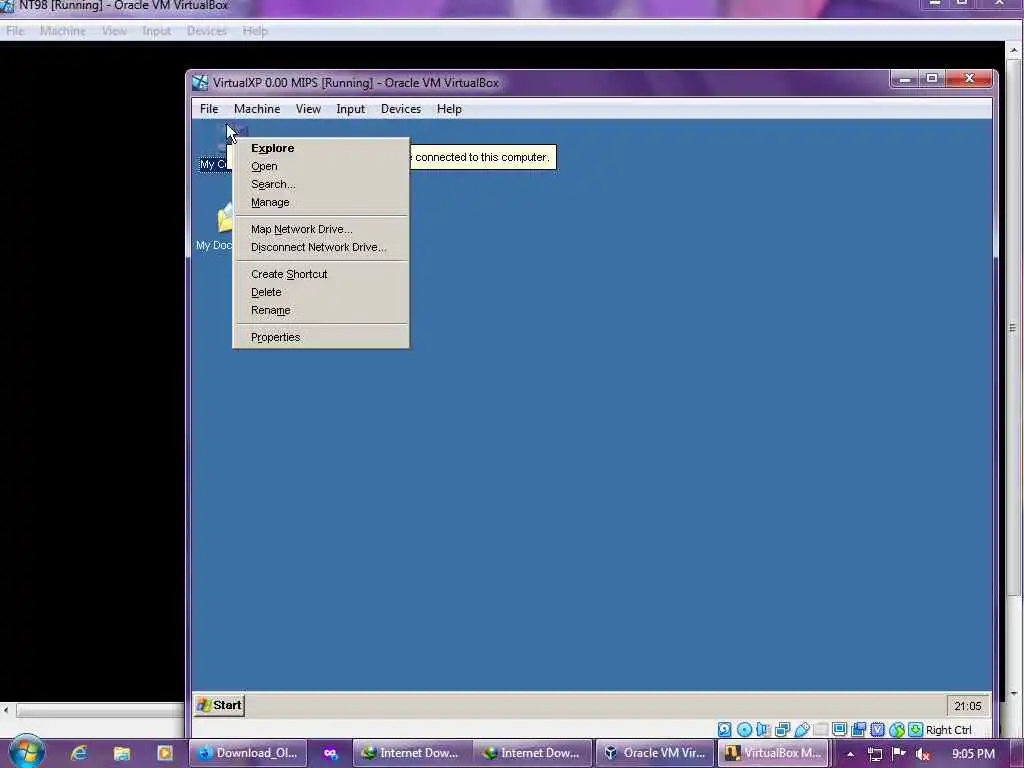Click the virtualization features V icon

[x=878, y=729]
